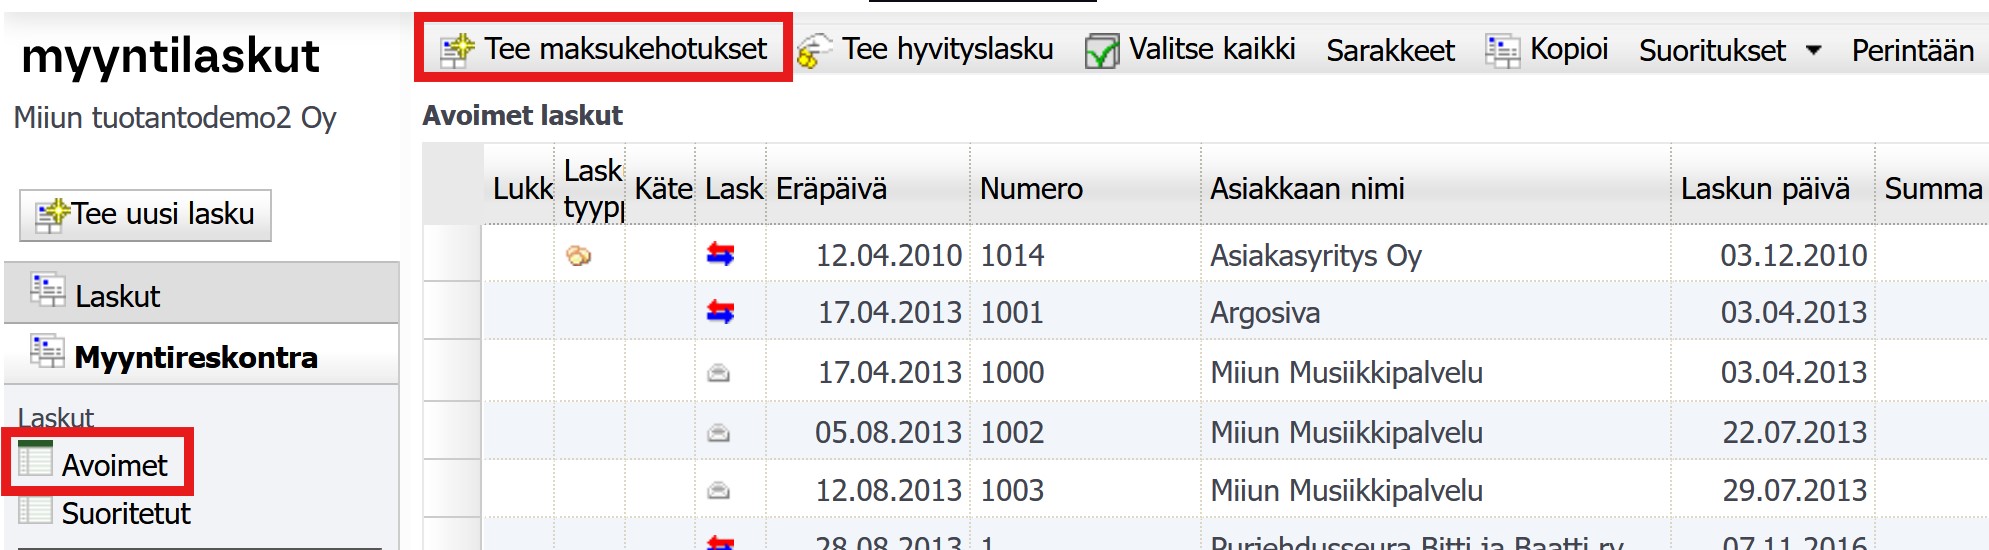Click the icon on Tee uusi lasku button
Screen dimensions: 1989x550
52,215
